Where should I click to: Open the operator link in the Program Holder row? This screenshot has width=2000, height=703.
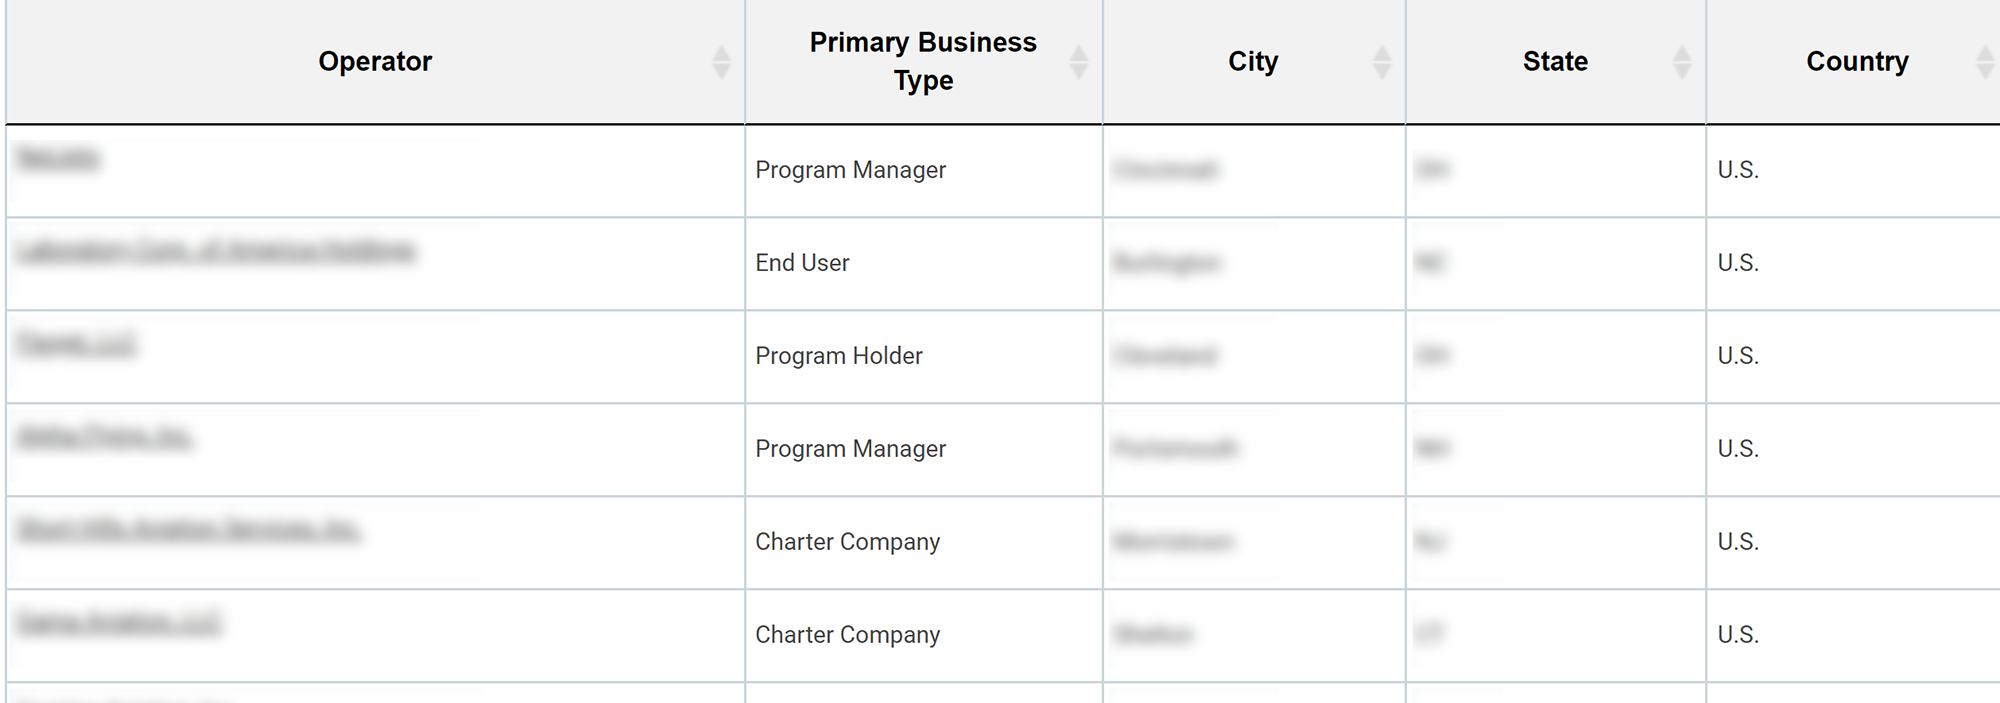(76, 344)
